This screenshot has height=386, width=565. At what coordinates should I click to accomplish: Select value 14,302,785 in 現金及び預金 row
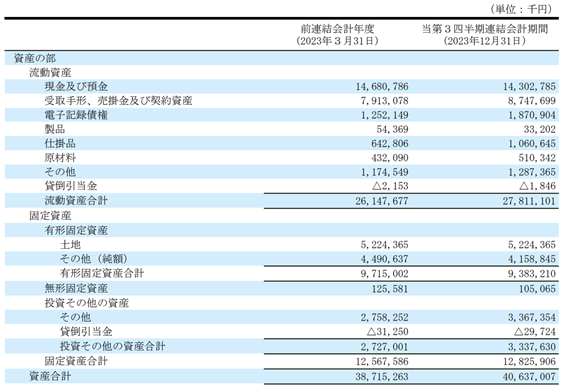point(529,86)
